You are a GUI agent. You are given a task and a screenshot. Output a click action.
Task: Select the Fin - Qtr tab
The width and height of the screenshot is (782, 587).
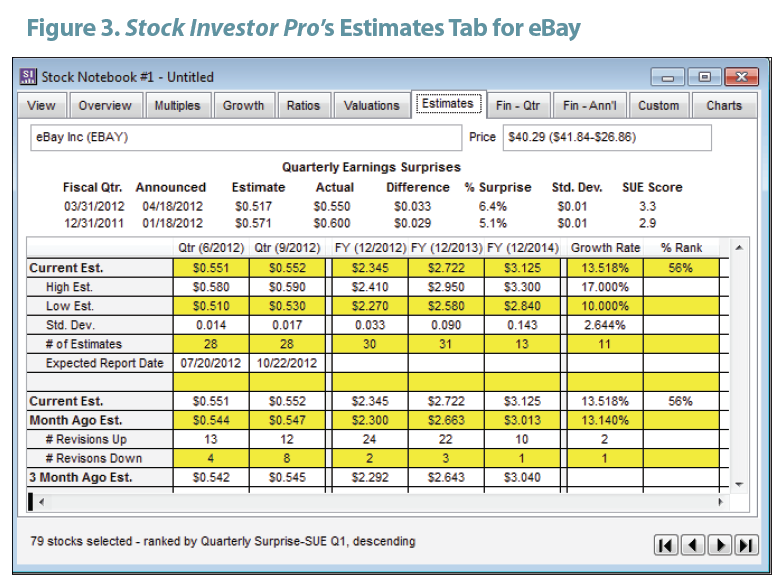[518, 106]
